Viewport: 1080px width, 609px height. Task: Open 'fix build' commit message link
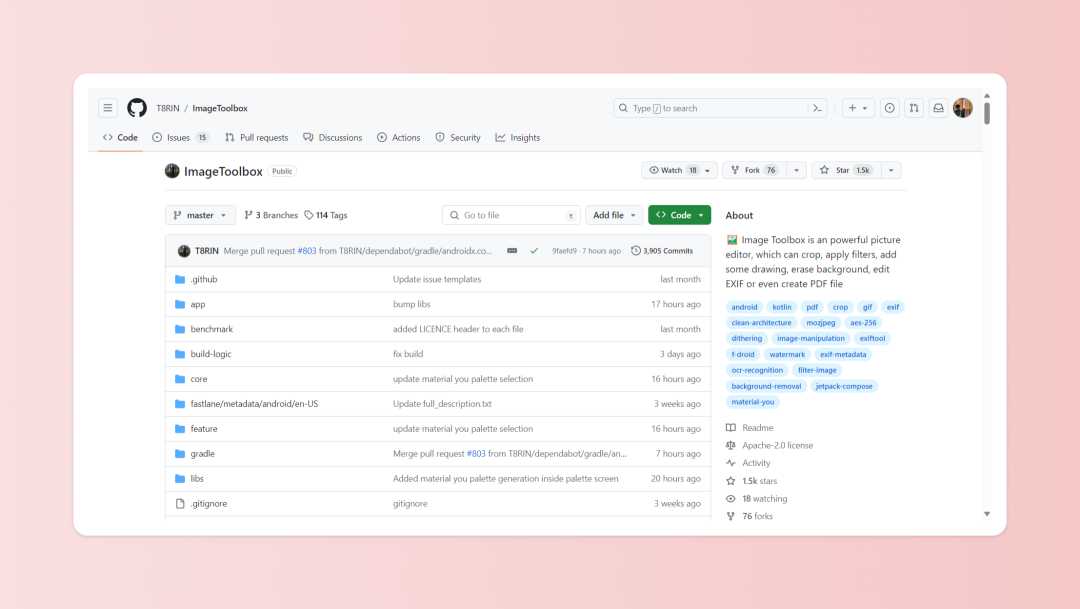pos(408,354)
